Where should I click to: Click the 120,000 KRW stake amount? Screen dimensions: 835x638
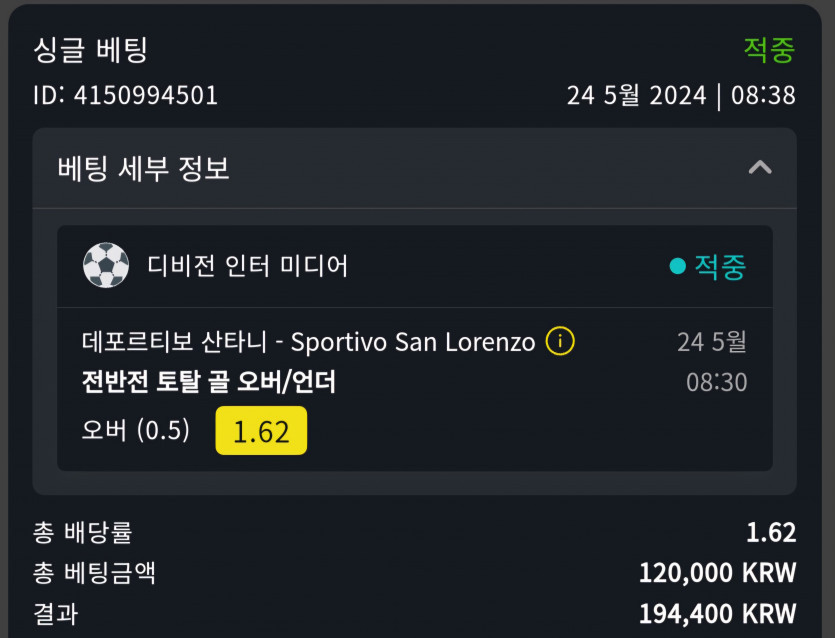[x=717, y=573]
